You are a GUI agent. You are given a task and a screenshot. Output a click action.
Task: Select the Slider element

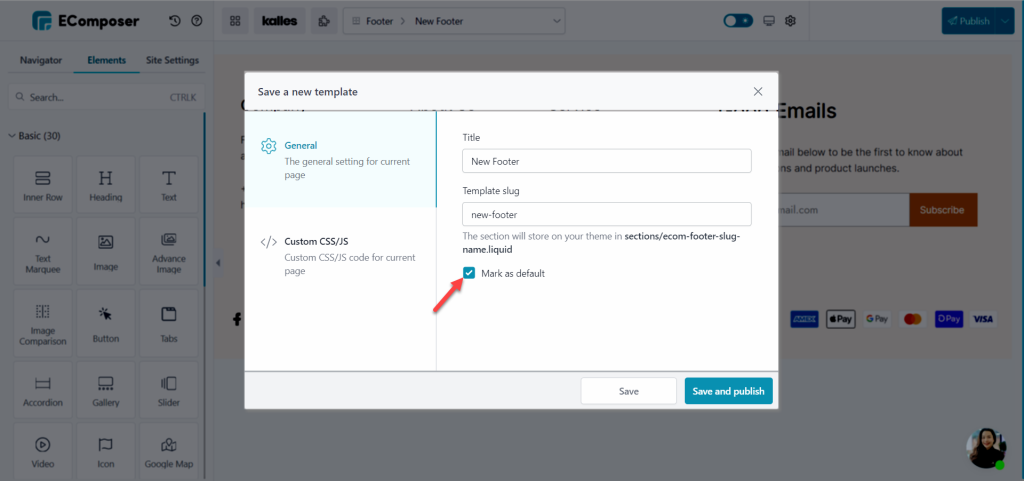[x=169, y=390]
